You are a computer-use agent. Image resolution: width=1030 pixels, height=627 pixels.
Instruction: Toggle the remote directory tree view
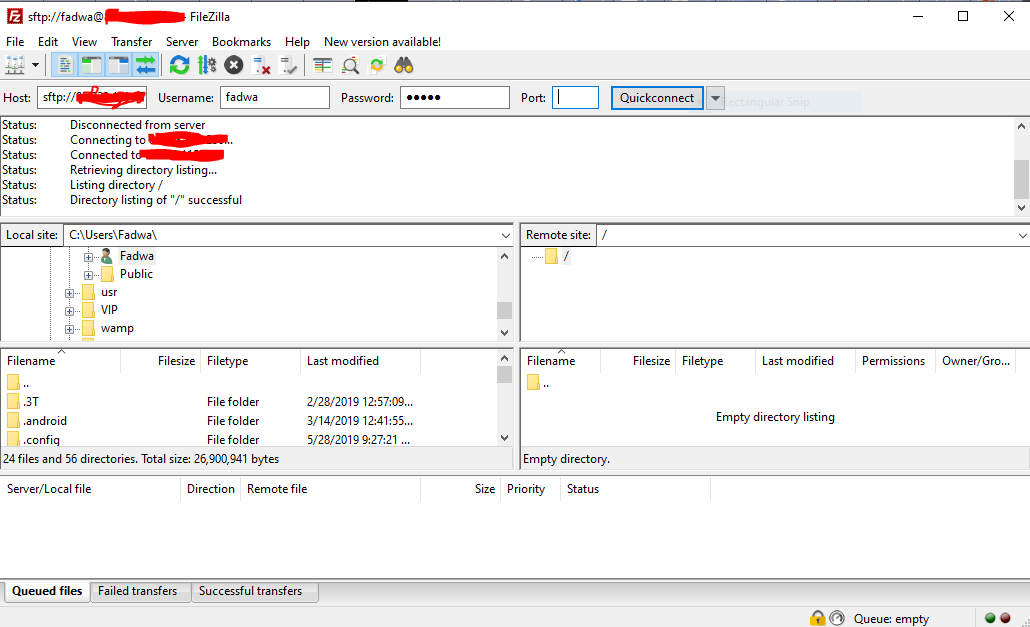pyautogui.click(x=118, y=65)
